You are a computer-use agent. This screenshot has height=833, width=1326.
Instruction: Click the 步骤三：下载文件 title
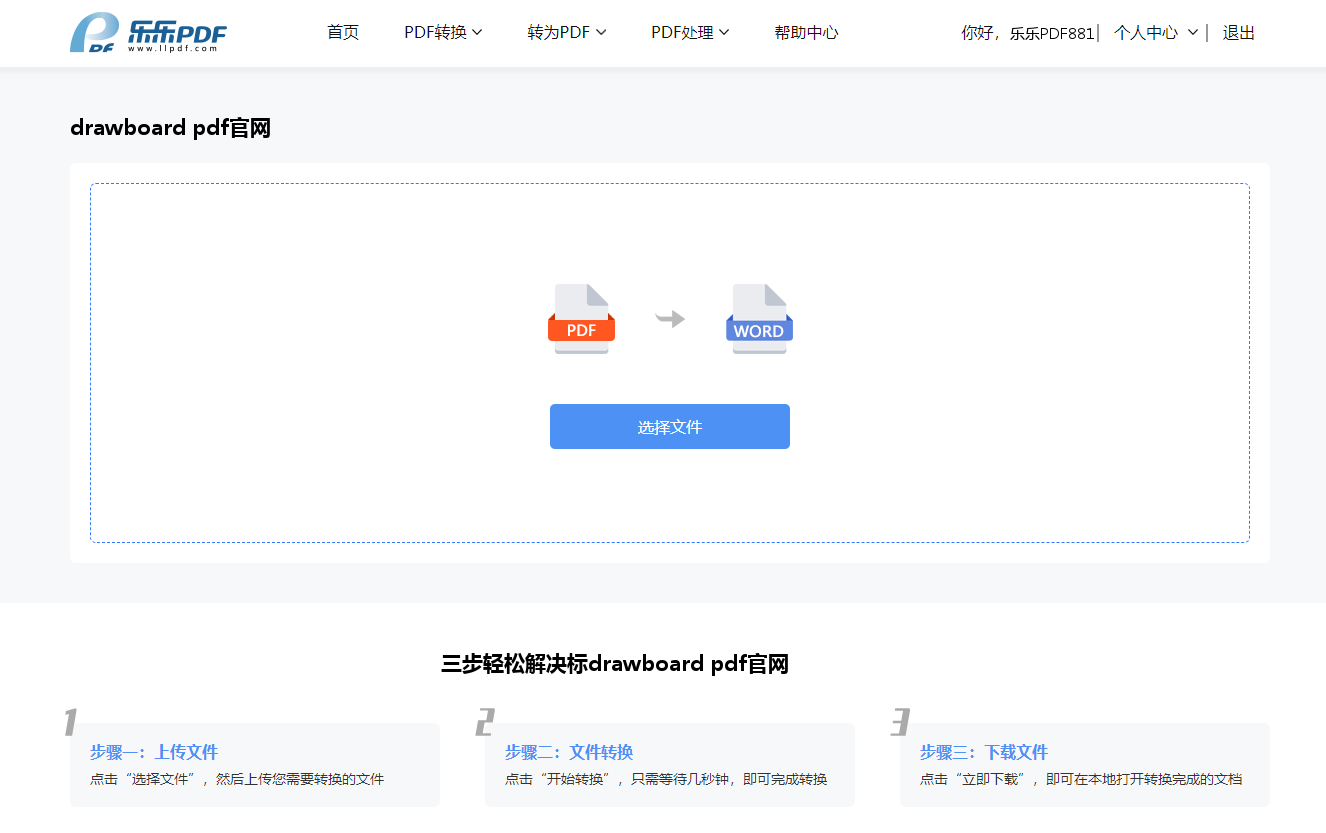click(984, 752)
